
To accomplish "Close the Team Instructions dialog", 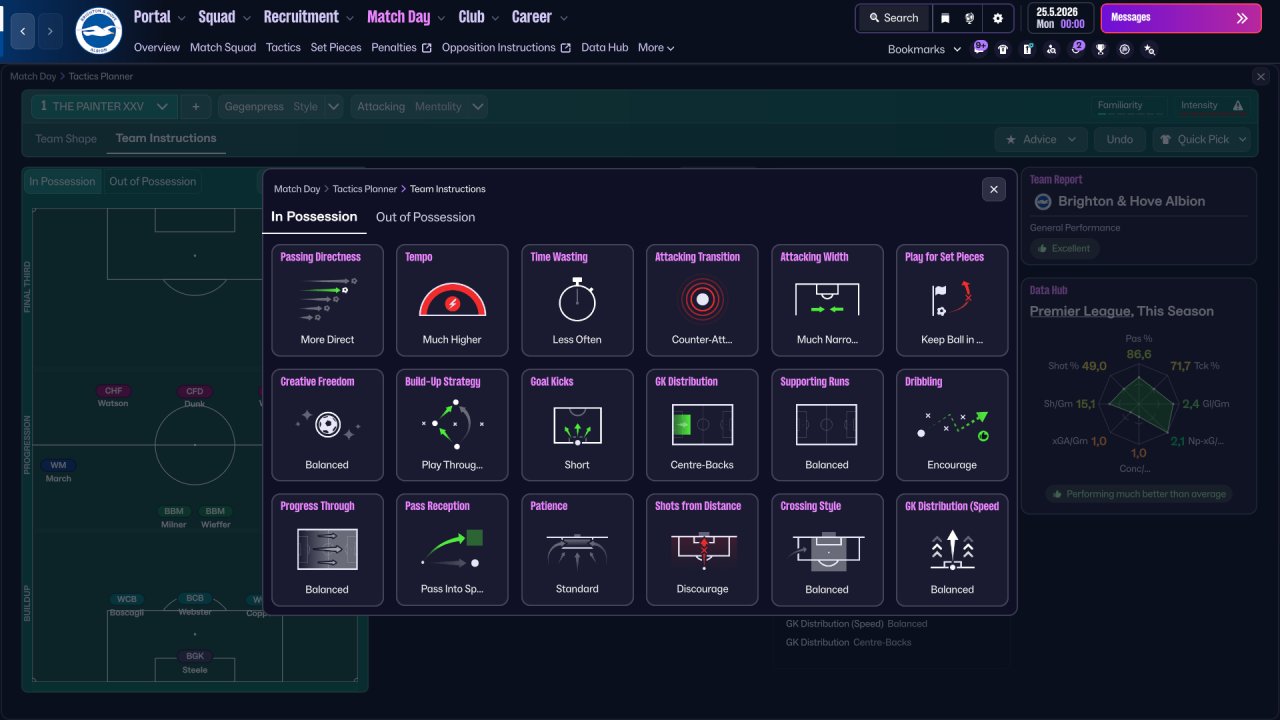I will tap(994, 189).
